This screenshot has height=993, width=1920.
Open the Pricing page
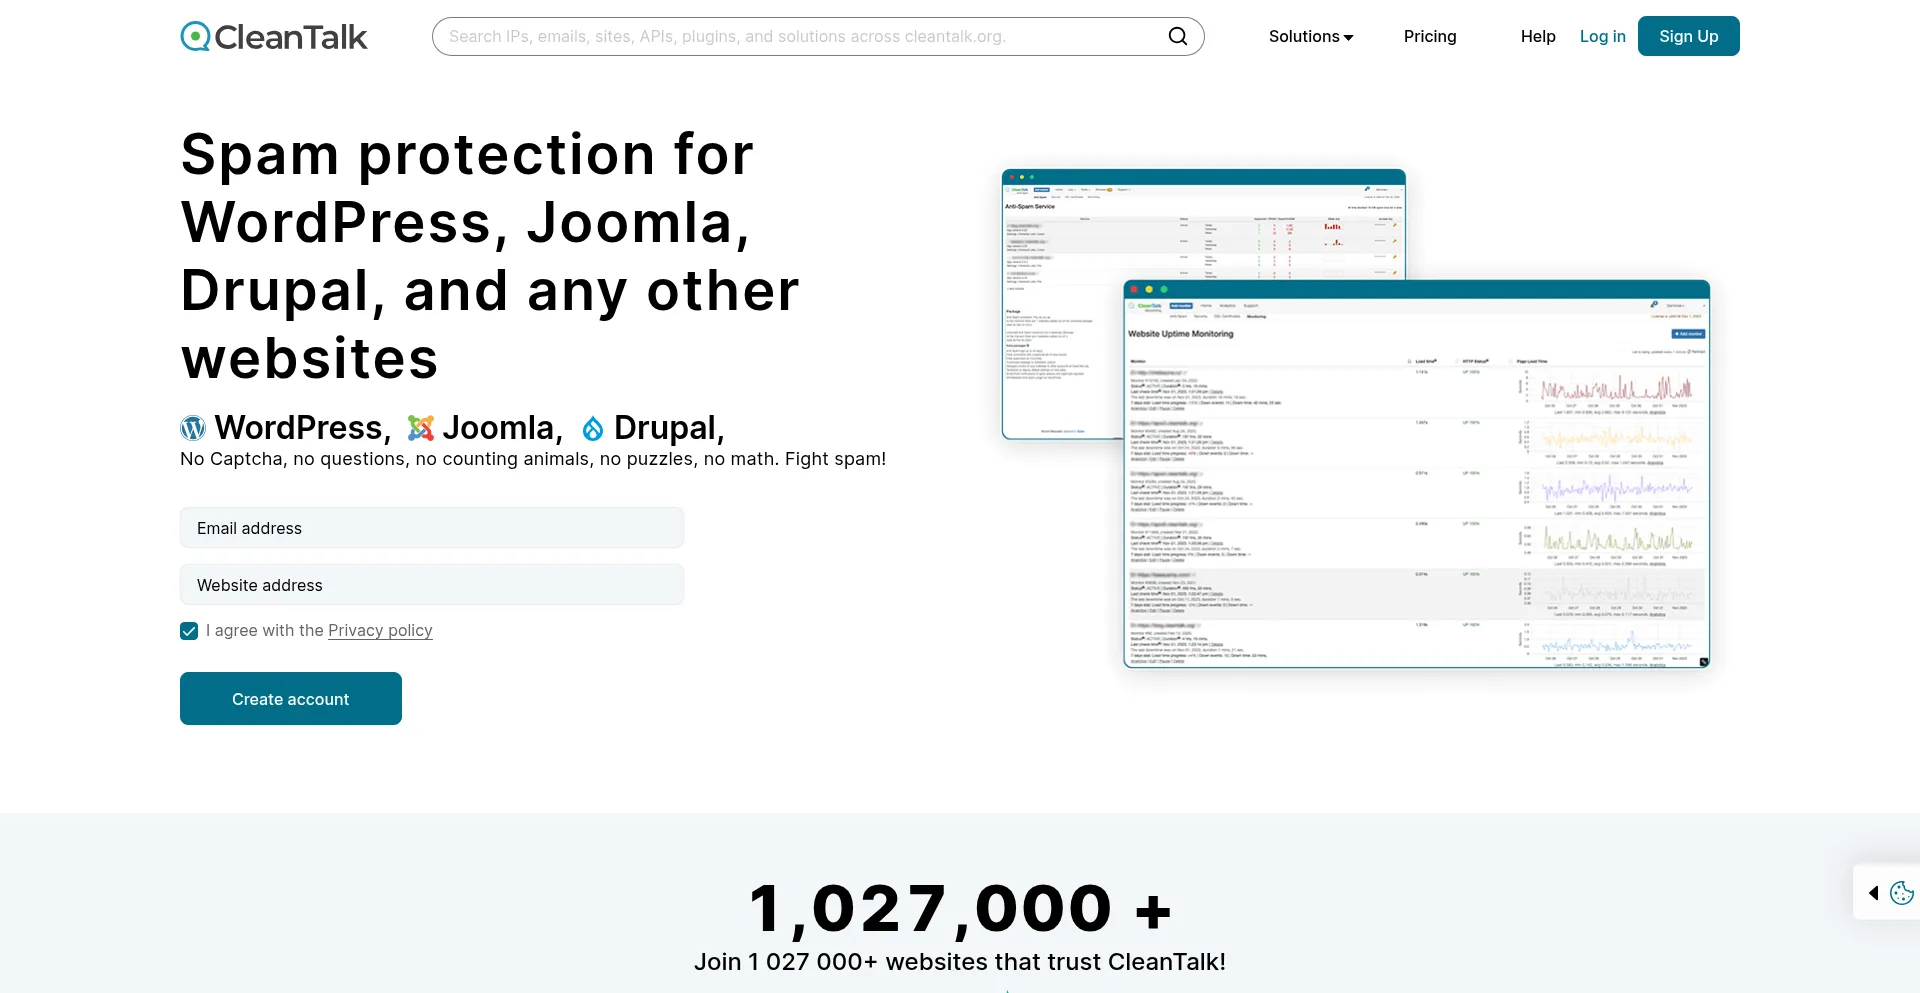pos(1429,37)
